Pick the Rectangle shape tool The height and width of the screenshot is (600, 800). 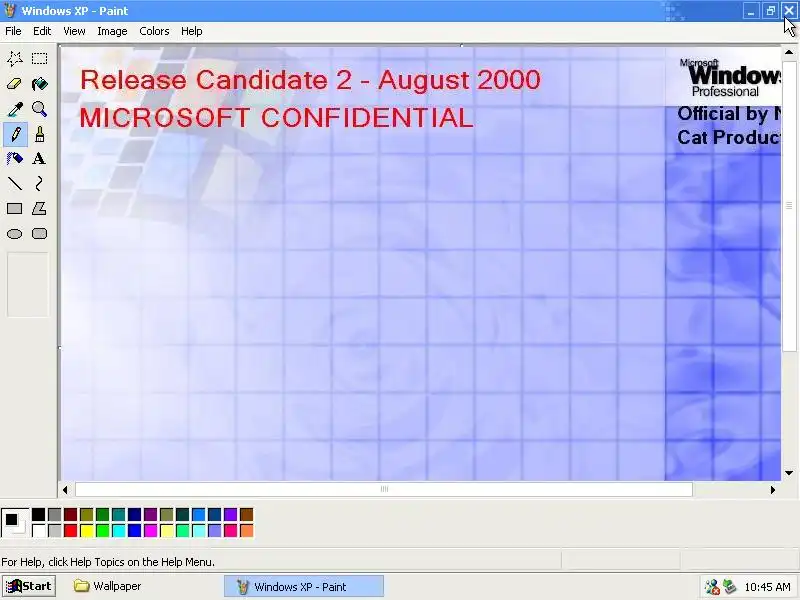[15, 208]
